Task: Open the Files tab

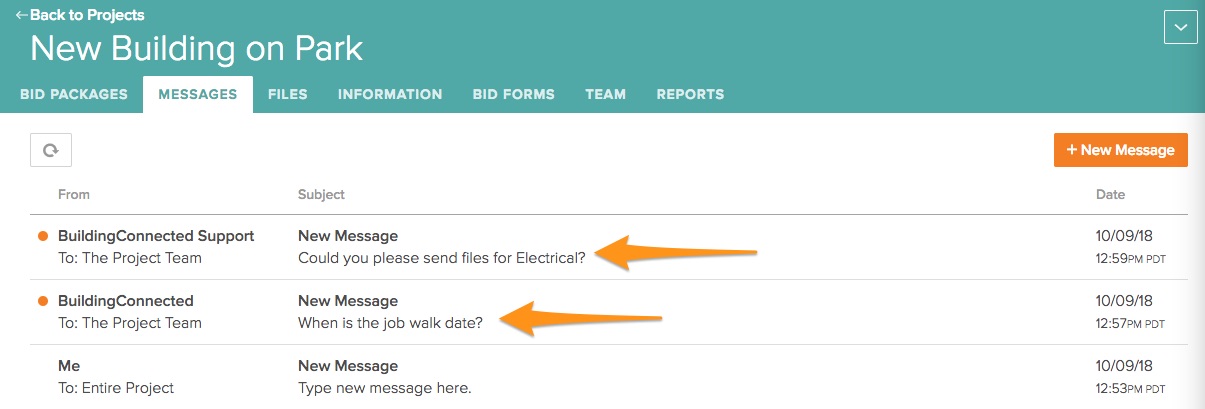Action: pos(287,95)
